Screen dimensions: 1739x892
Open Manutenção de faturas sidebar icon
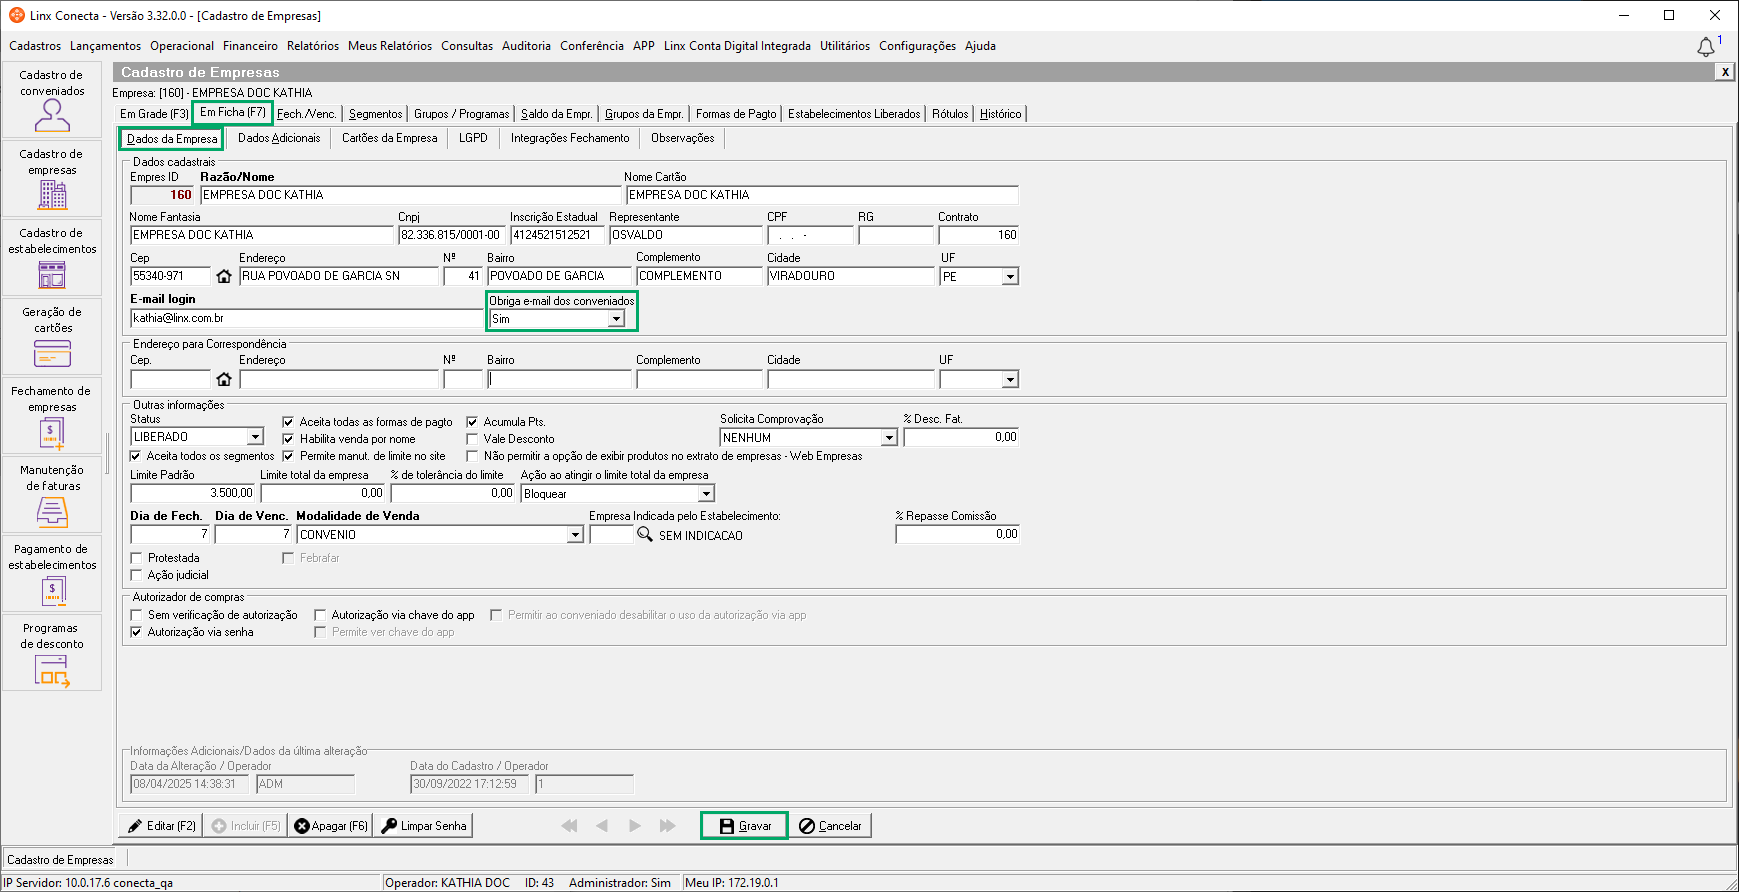pos(52,495)
